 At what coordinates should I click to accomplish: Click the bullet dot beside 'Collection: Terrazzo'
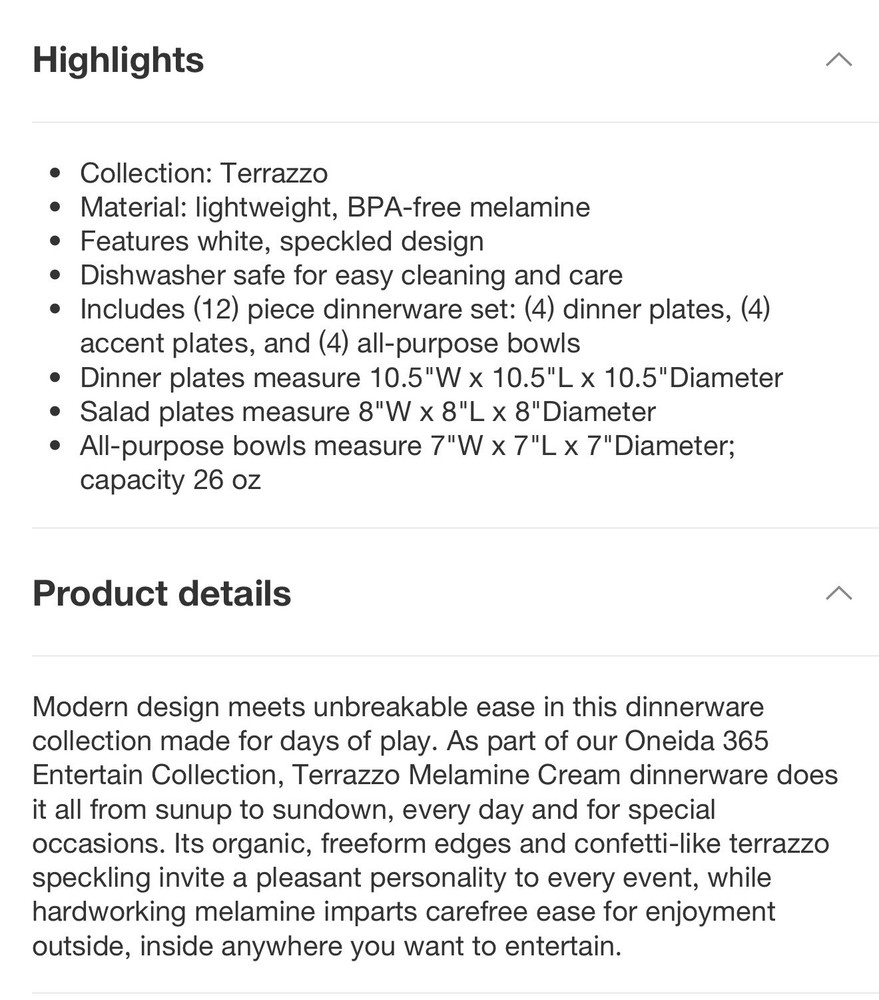[55, 174]
